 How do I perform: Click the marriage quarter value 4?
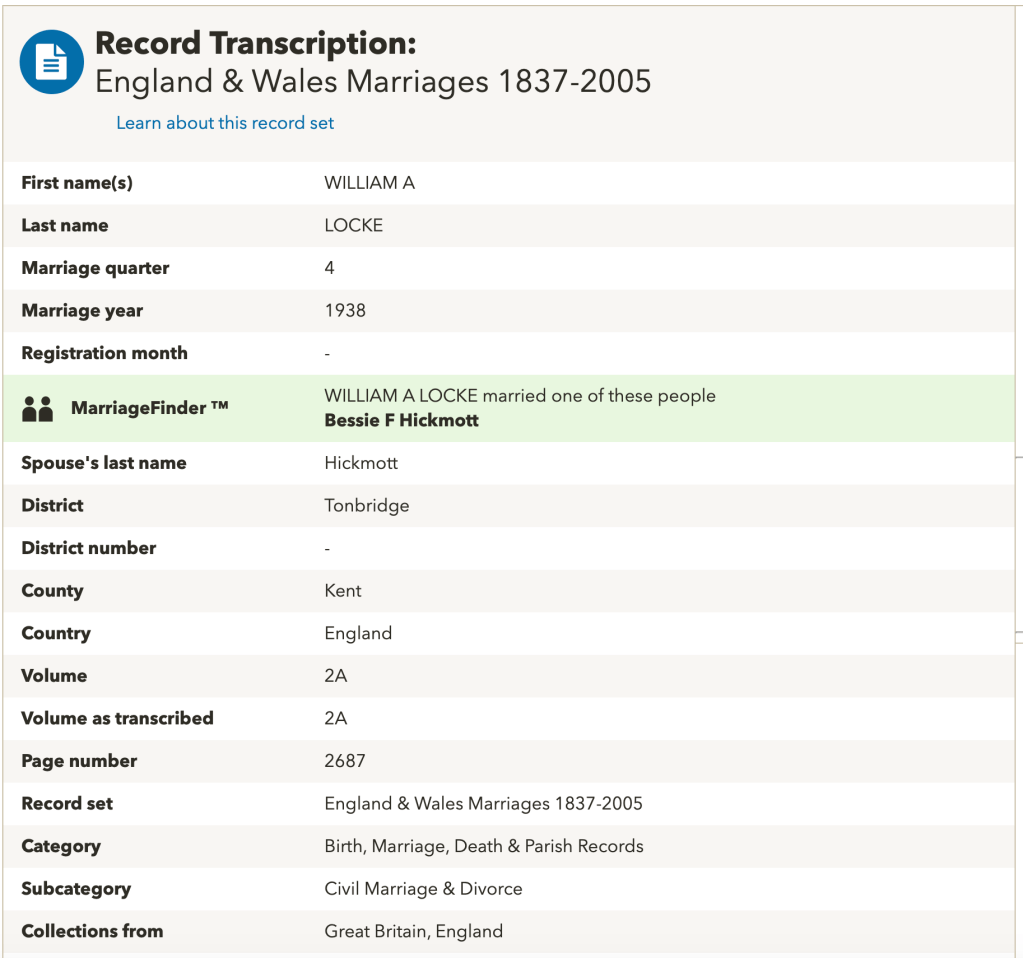(330, 268)
